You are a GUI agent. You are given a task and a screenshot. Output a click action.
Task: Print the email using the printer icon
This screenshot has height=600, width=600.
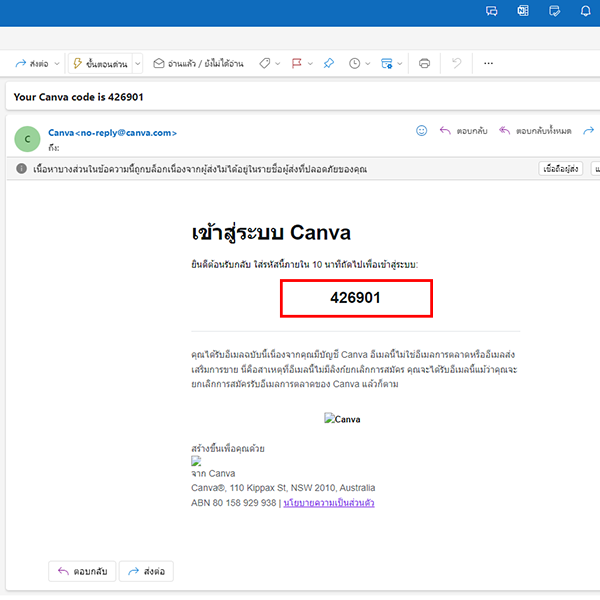click(x=424, y=64)
